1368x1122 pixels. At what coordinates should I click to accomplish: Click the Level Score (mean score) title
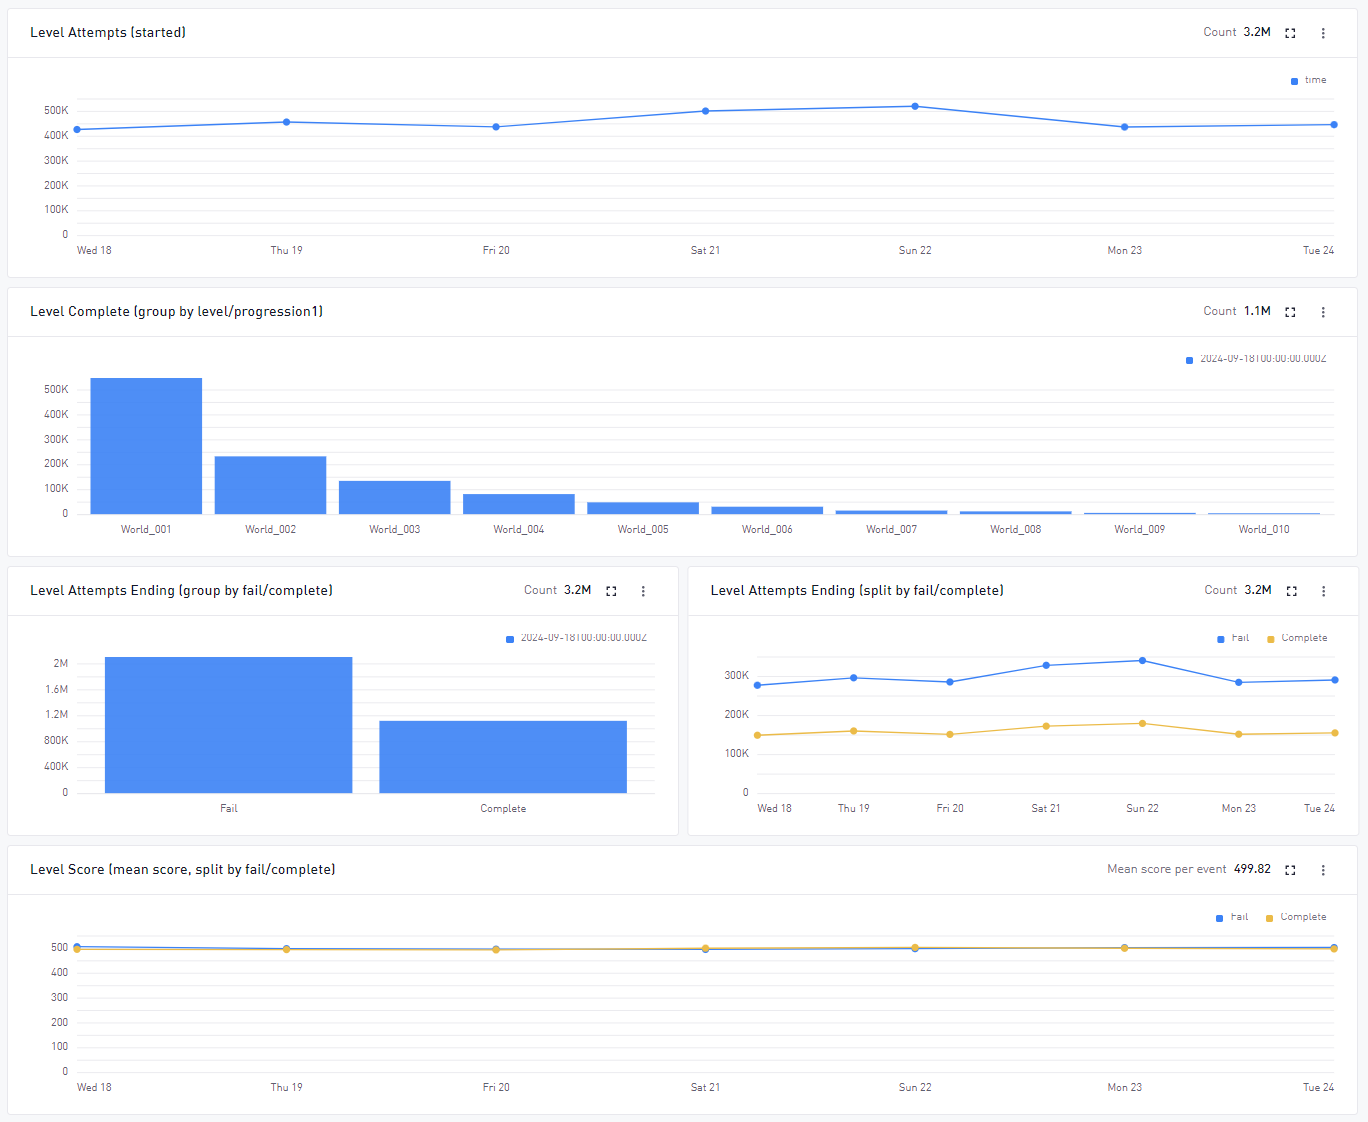[x=183, y=870]
